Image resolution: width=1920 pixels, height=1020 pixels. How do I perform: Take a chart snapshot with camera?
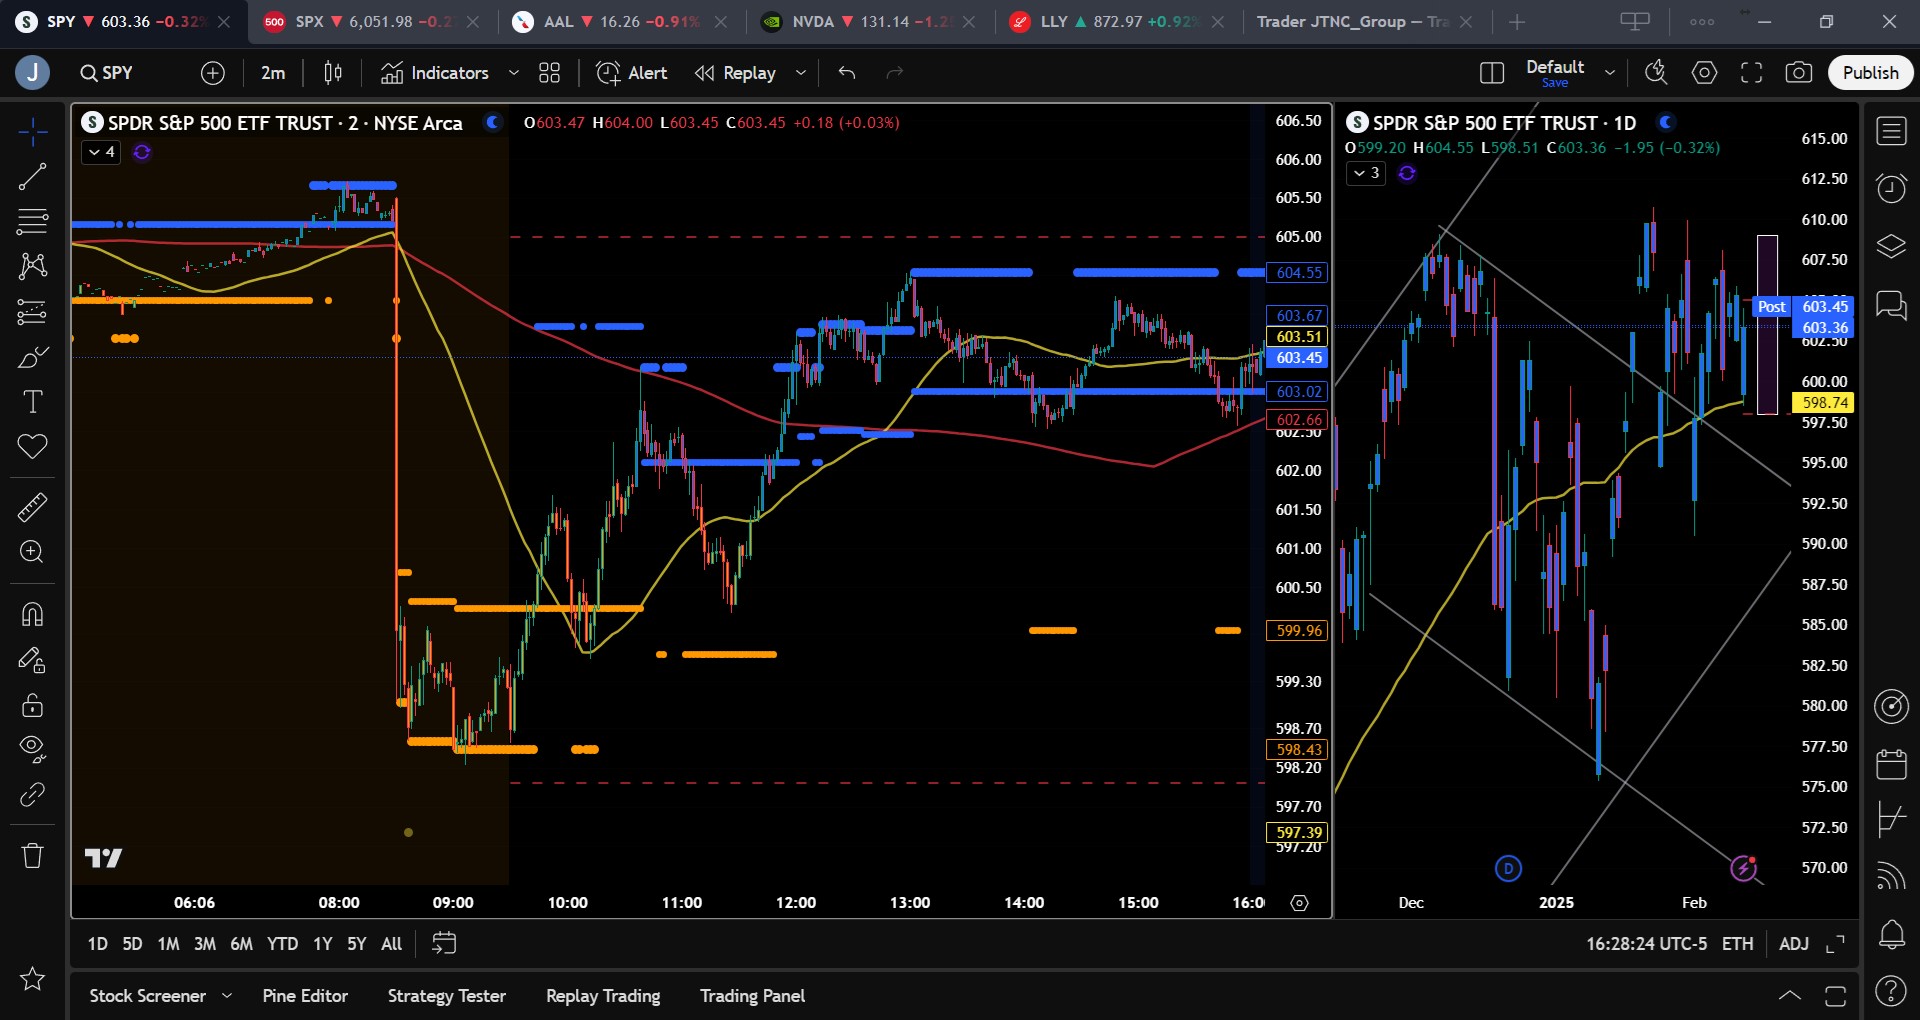(x=1798, y=73)
